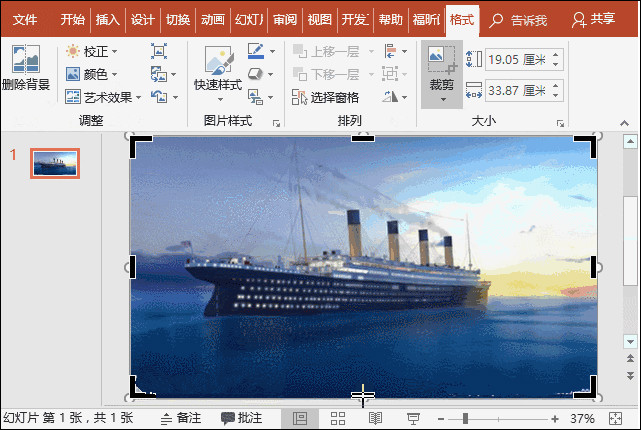Screen dimensions: 641x430
Task: Open the Color (颜色) dropdown
Action: coord(92,74)
